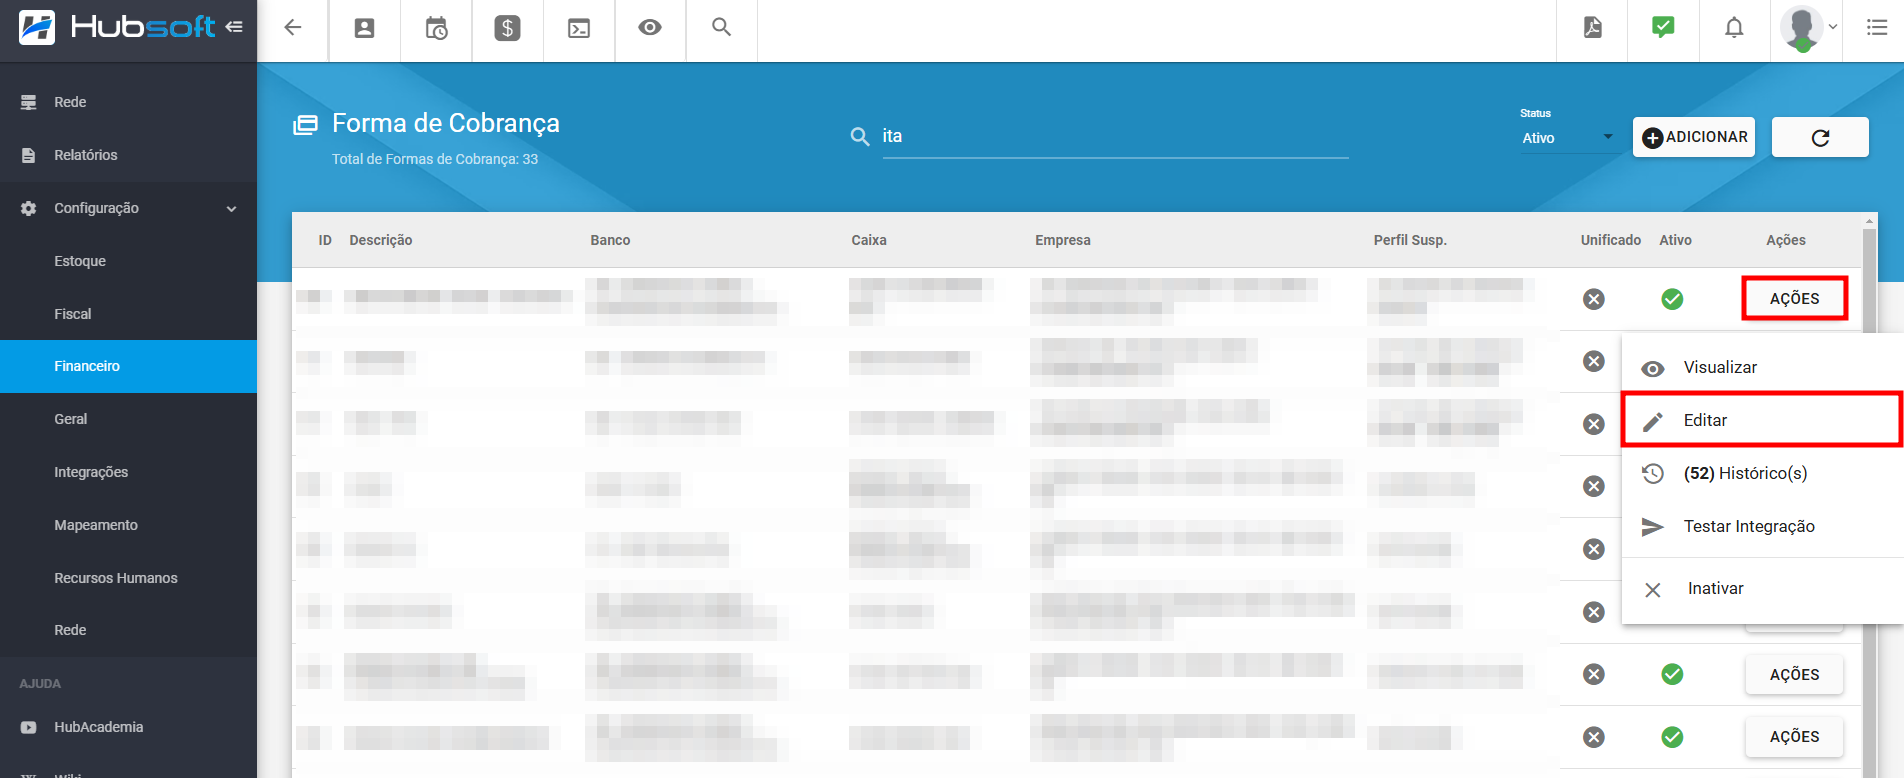Click the eye icon in top toolbar
The height and width of the screenshot is (778, 1904).
[x=650, y=28]
